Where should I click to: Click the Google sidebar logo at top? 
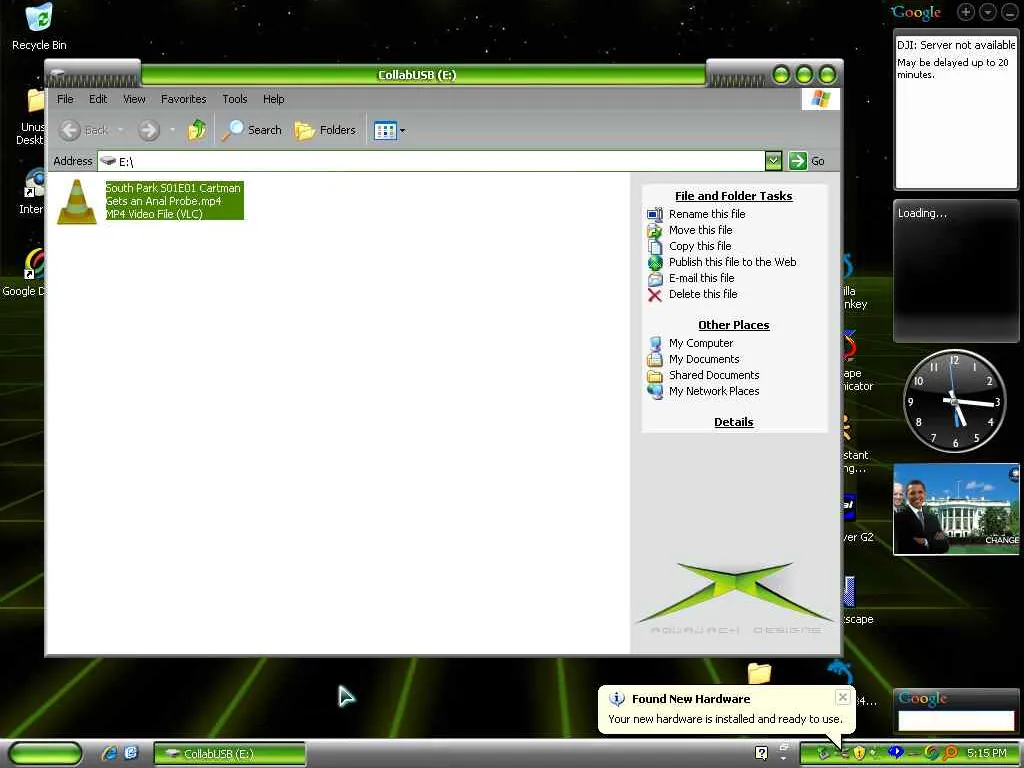tap(916, 12)
